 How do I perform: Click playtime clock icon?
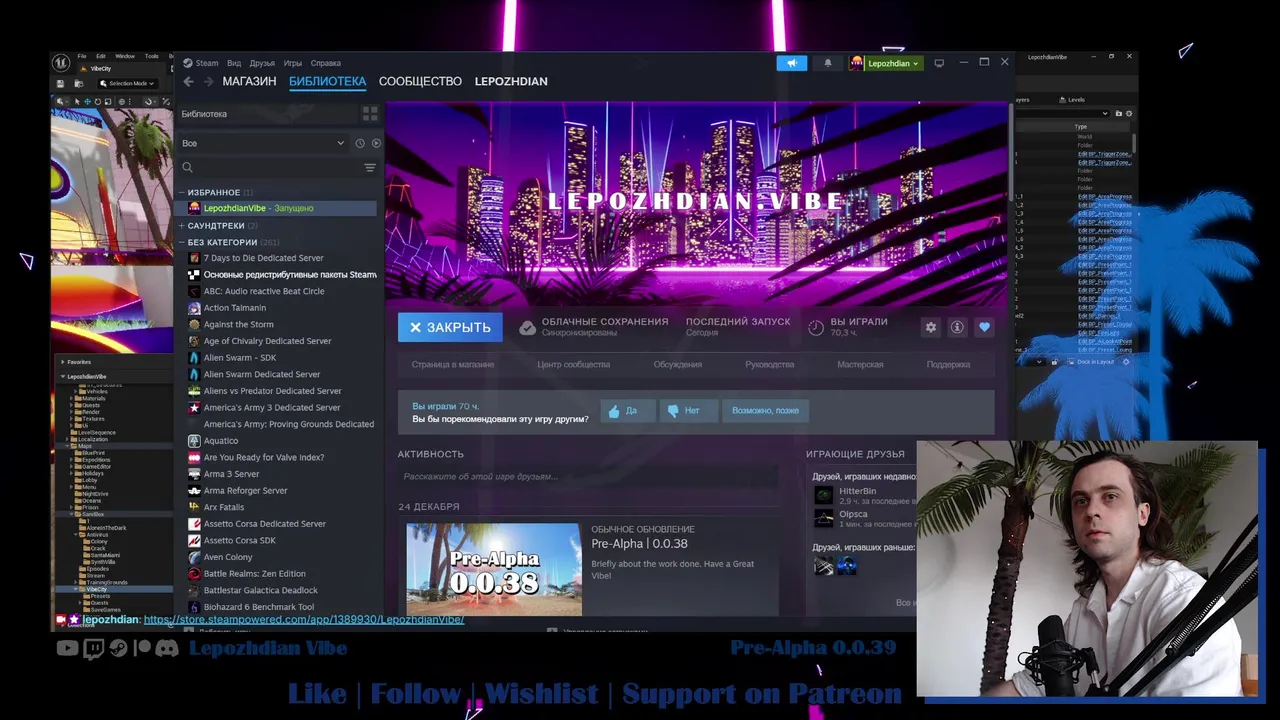pos(816,327)
